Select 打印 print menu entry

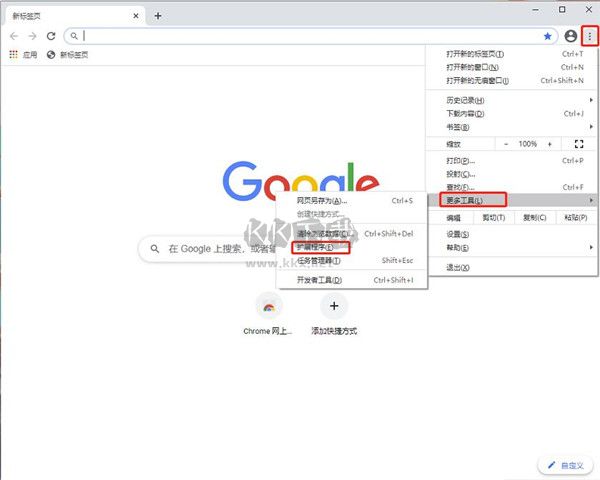(512, 161)
